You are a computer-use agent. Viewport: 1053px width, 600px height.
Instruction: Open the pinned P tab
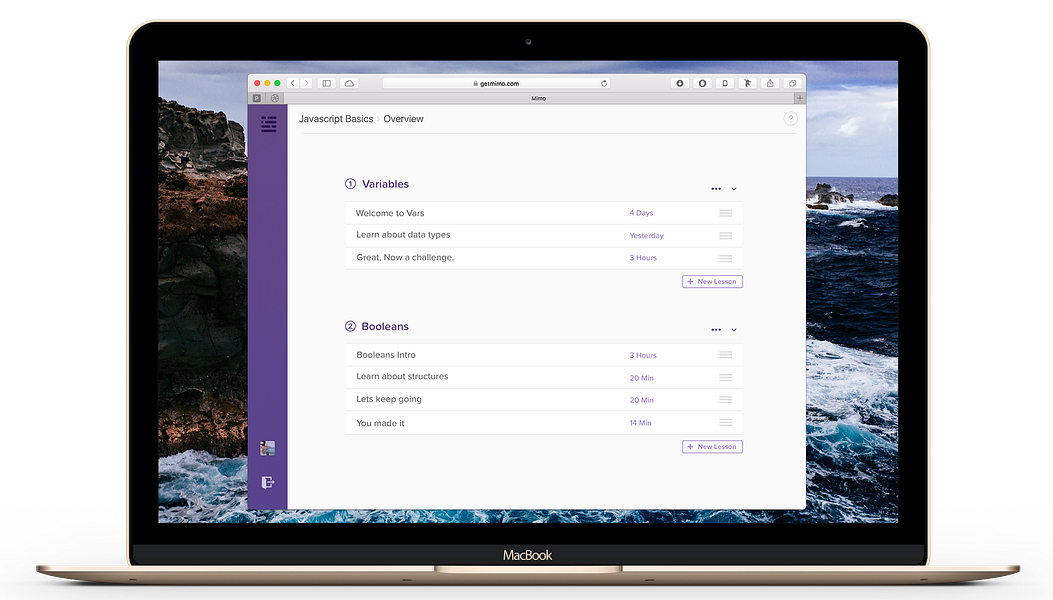257,98
